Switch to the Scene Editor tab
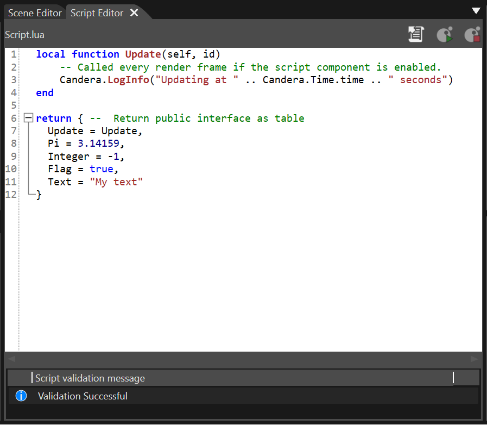Viewport: 487px width, 425px height. [35, 13]
